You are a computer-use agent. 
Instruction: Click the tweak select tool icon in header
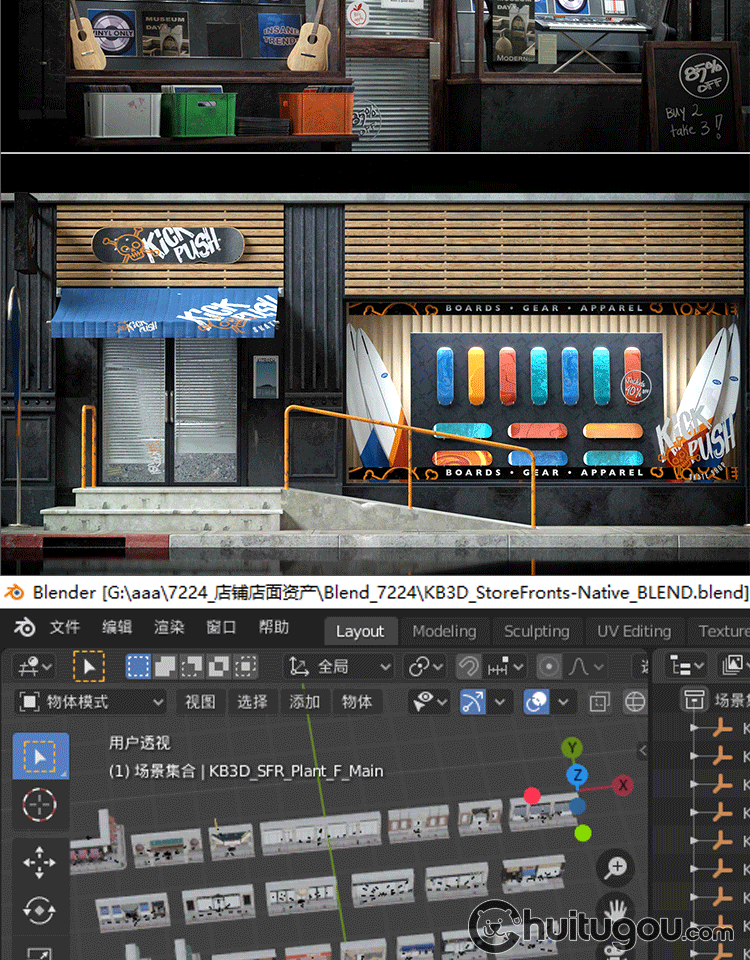[89, 666]
